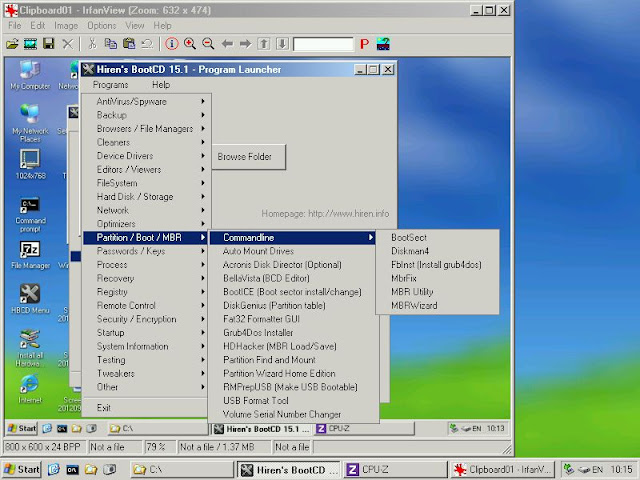
Task: Go to previous image with left arrow
Action: 227,44
